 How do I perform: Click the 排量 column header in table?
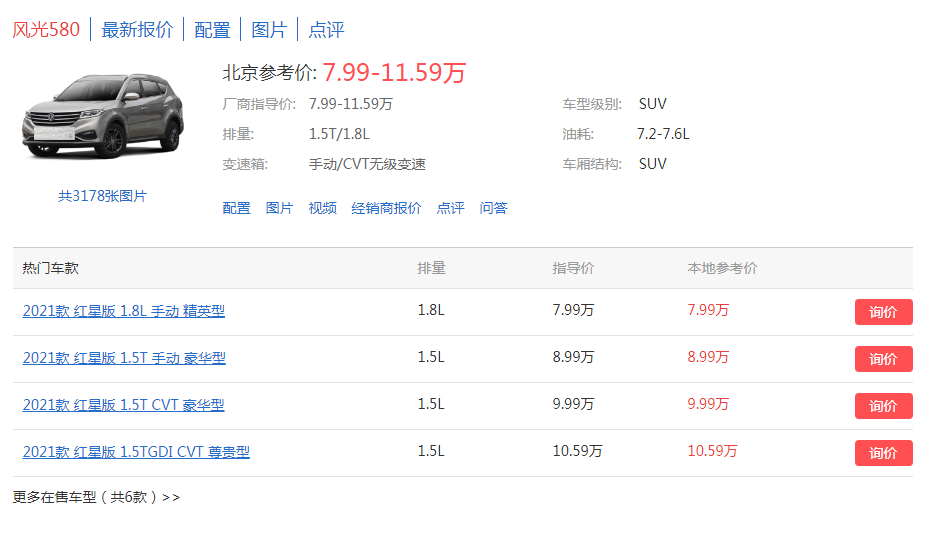432,268
